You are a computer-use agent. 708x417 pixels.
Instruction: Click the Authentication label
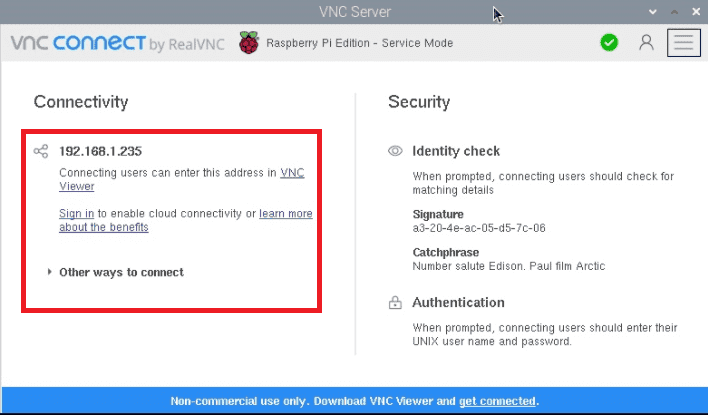pyautogui.click(x=458, y=302)
